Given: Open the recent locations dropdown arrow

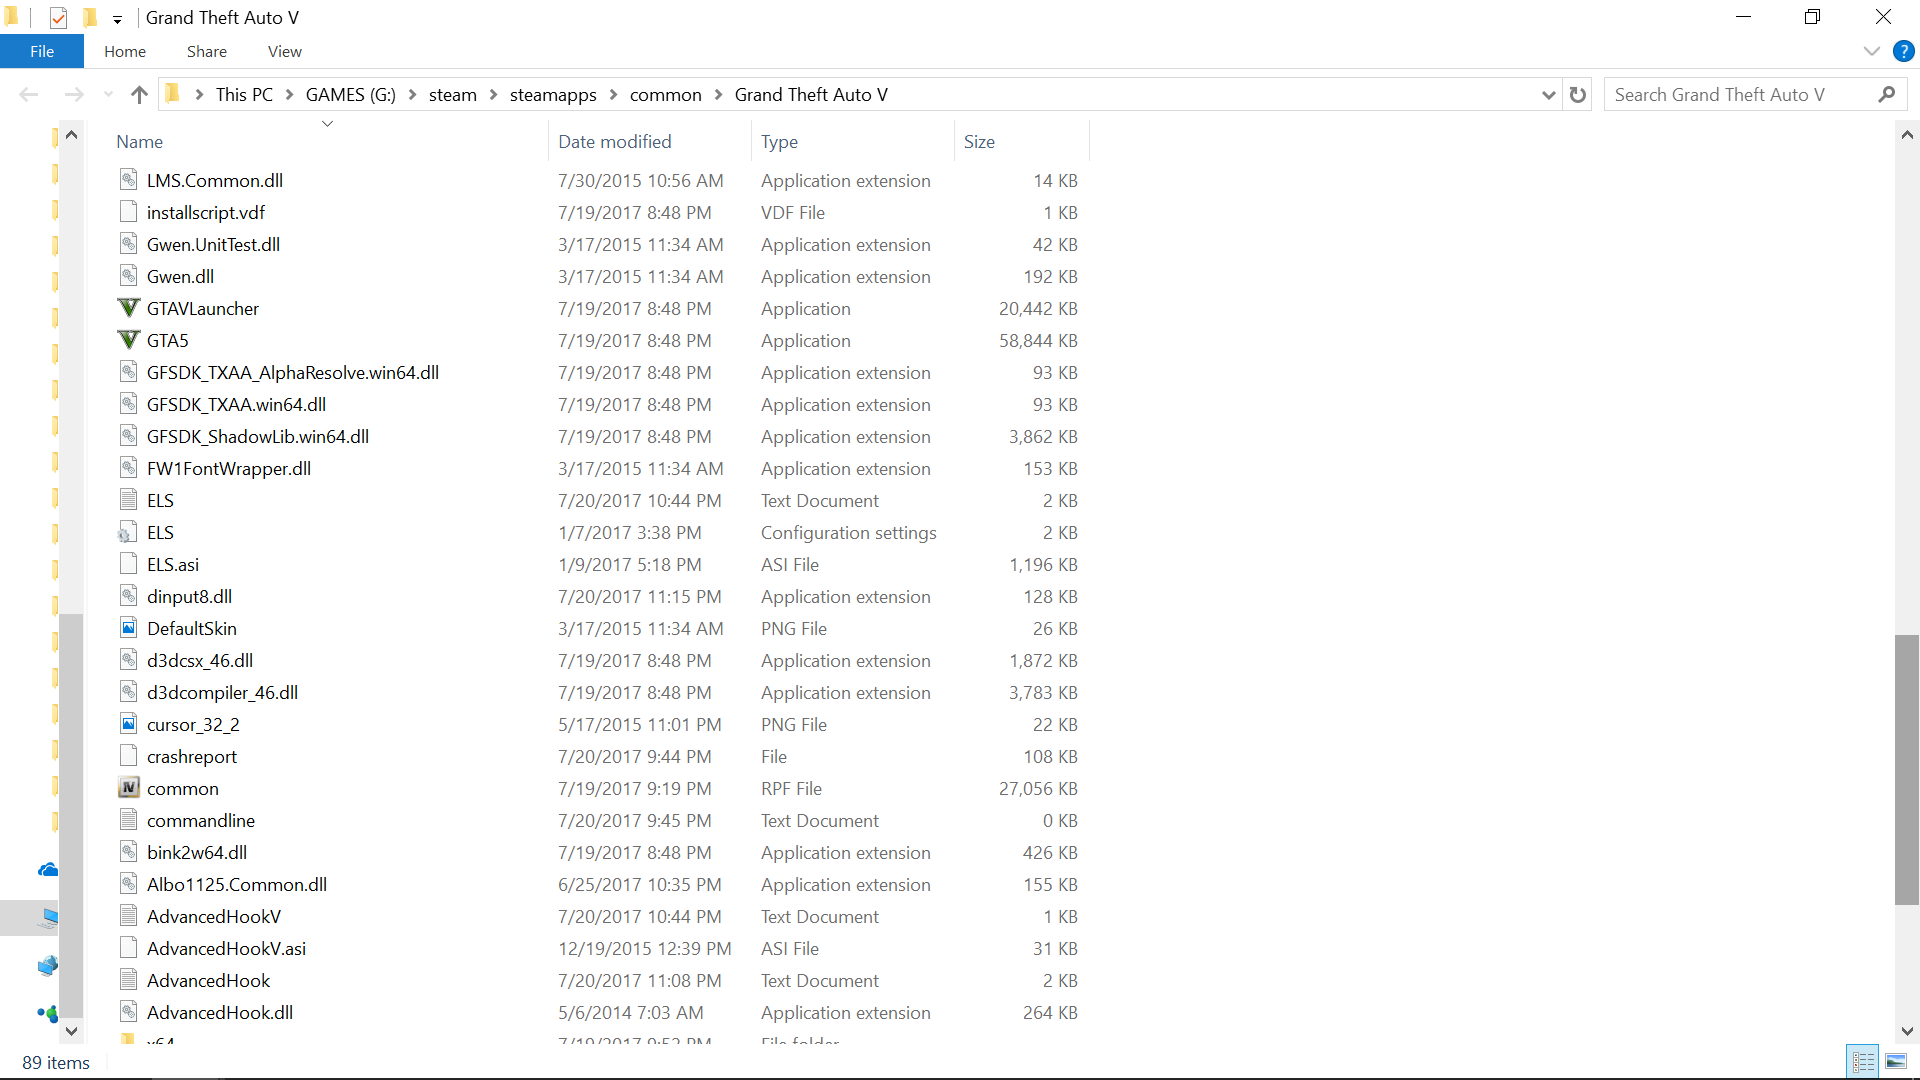Looking at the screenshot, I should pos(108,95).
